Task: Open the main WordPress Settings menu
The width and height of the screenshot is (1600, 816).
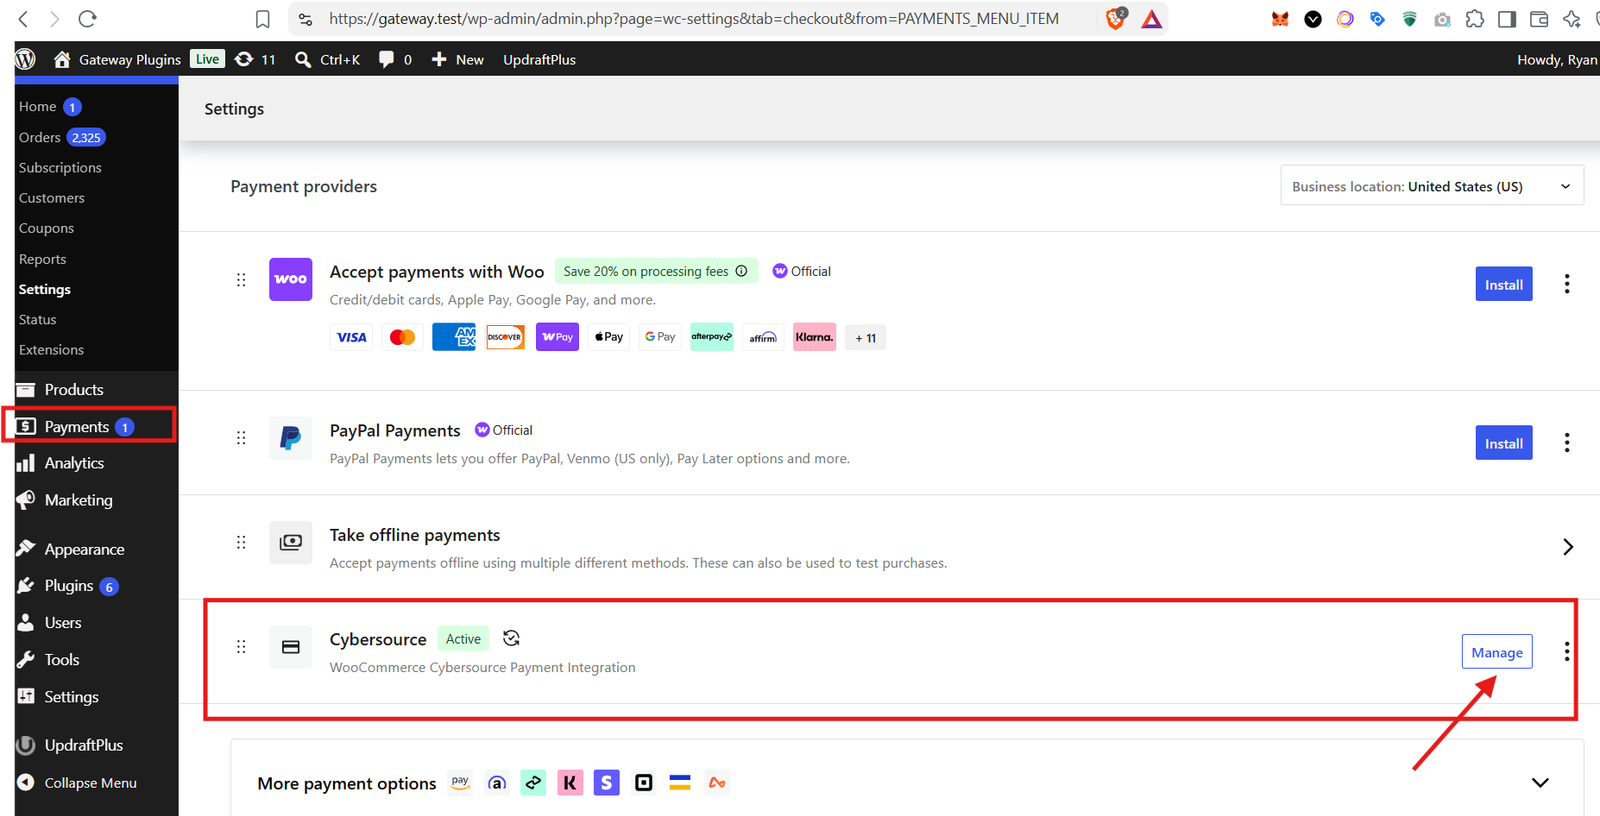Action: coord(71,697)
